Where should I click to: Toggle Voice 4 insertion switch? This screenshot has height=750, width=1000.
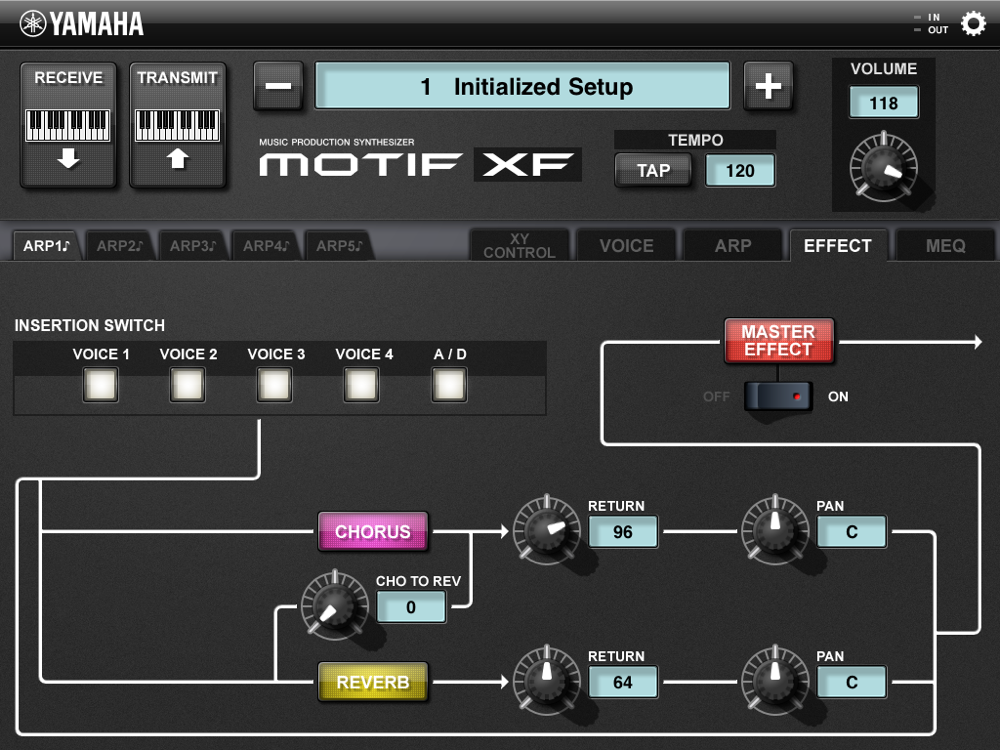tap(362, 385)
